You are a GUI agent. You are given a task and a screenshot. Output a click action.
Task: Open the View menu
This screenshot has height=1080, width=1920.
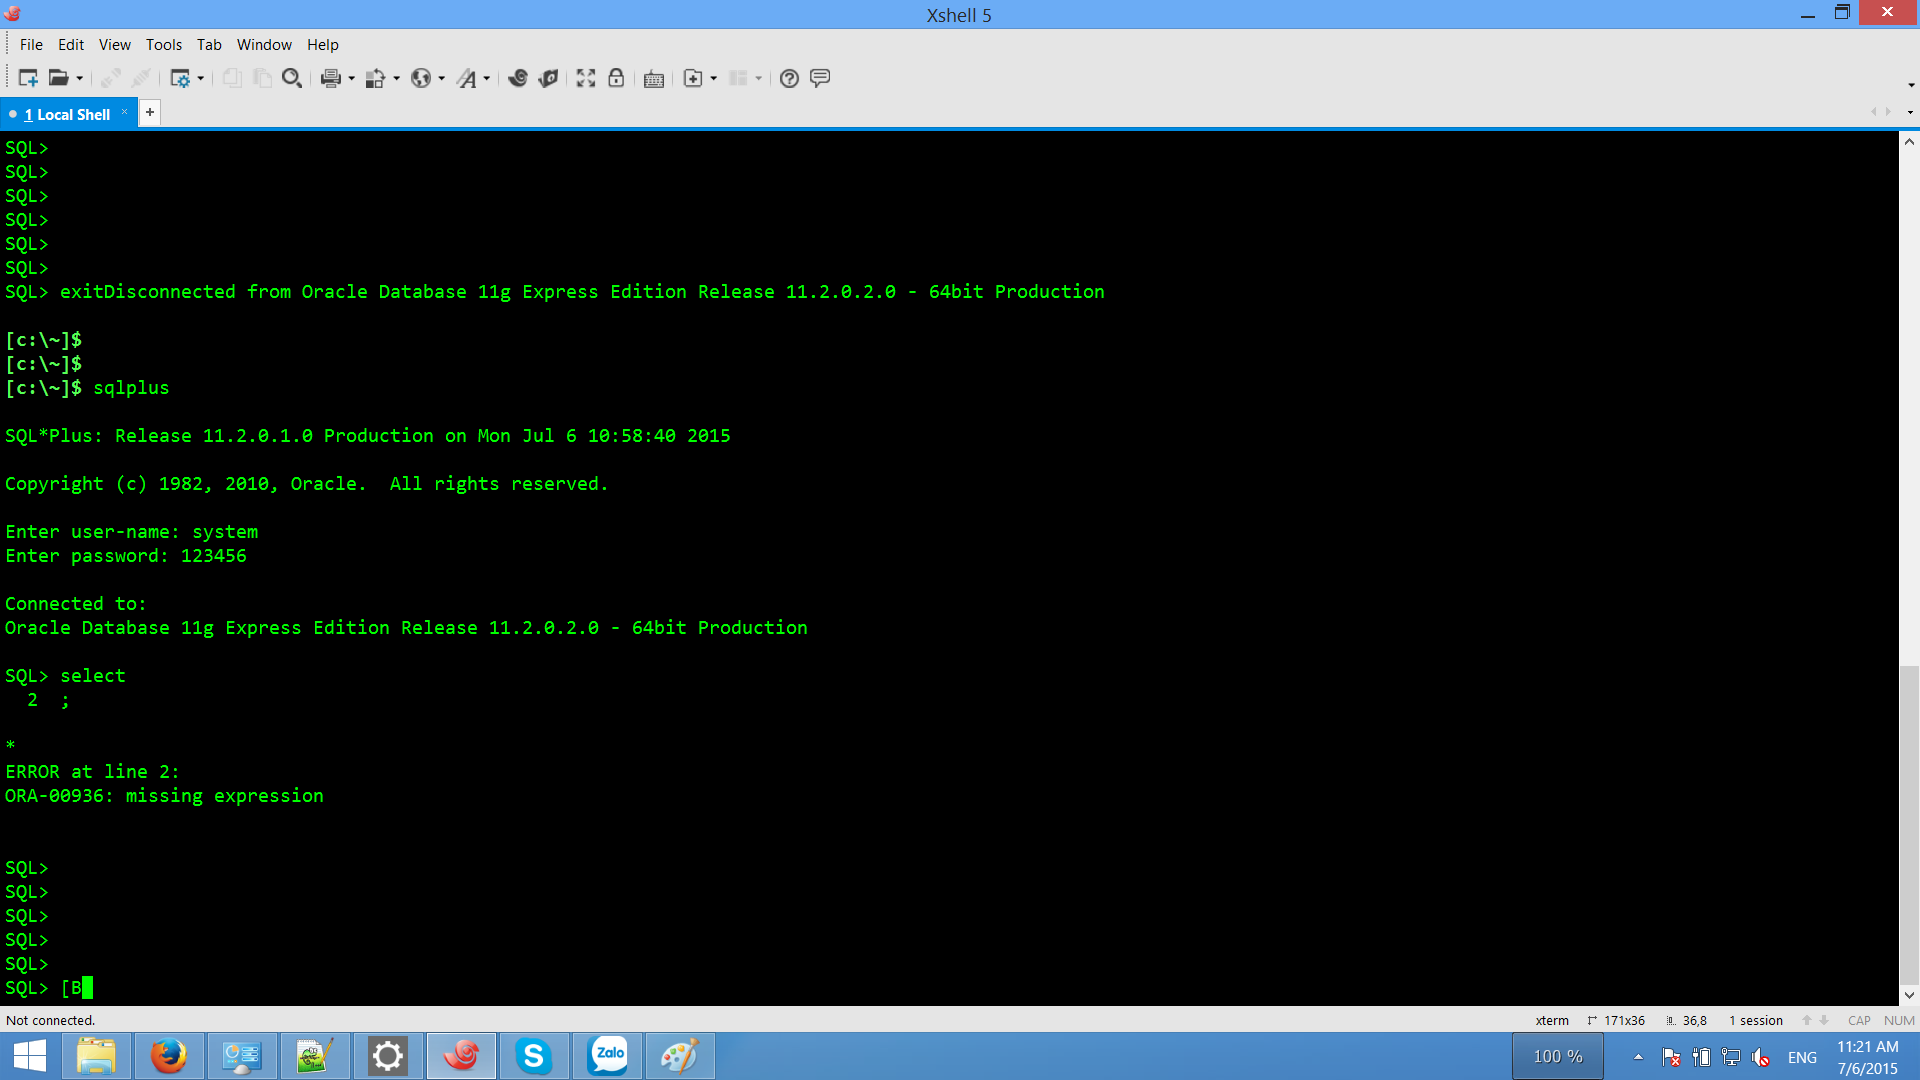115,45
